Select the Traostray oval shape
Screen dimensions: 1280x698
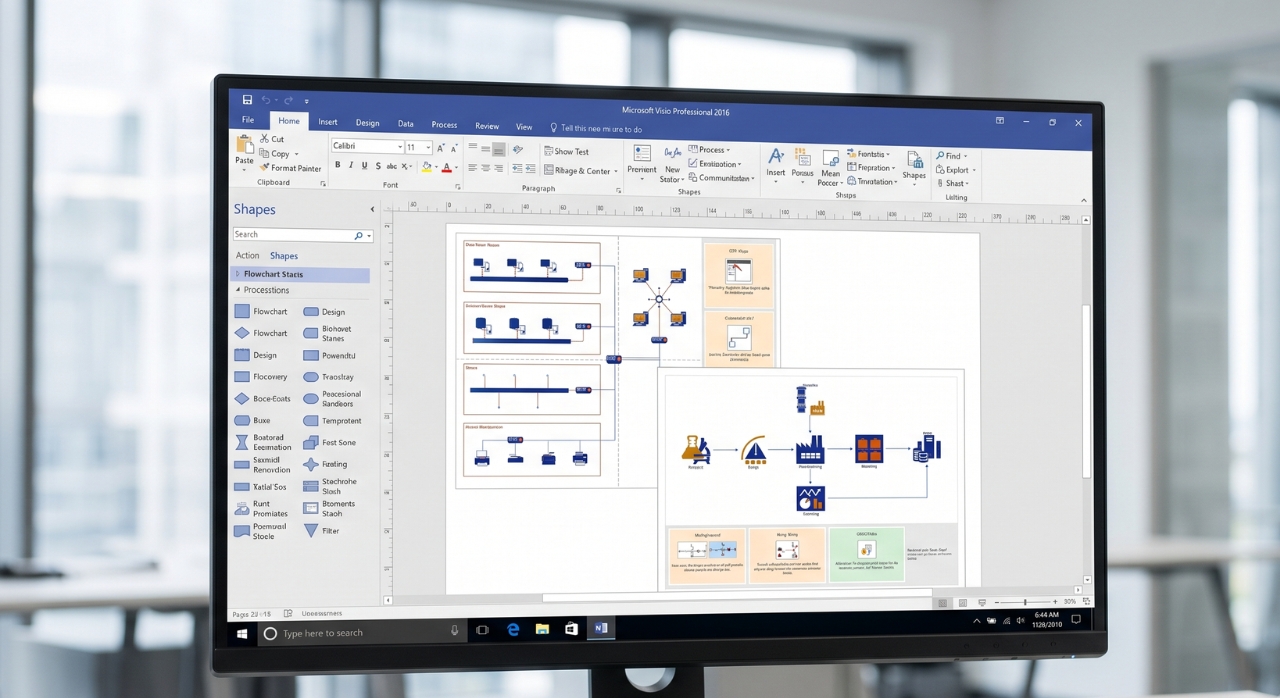(311, 377)
